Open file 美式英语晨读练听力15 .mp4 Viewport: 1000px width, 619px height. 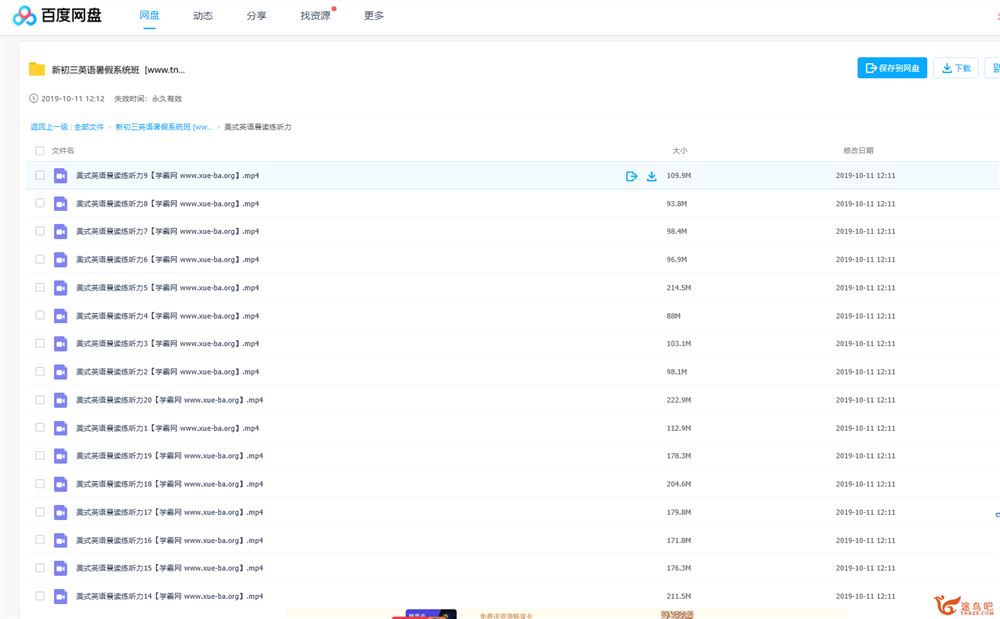coord(170,568)
